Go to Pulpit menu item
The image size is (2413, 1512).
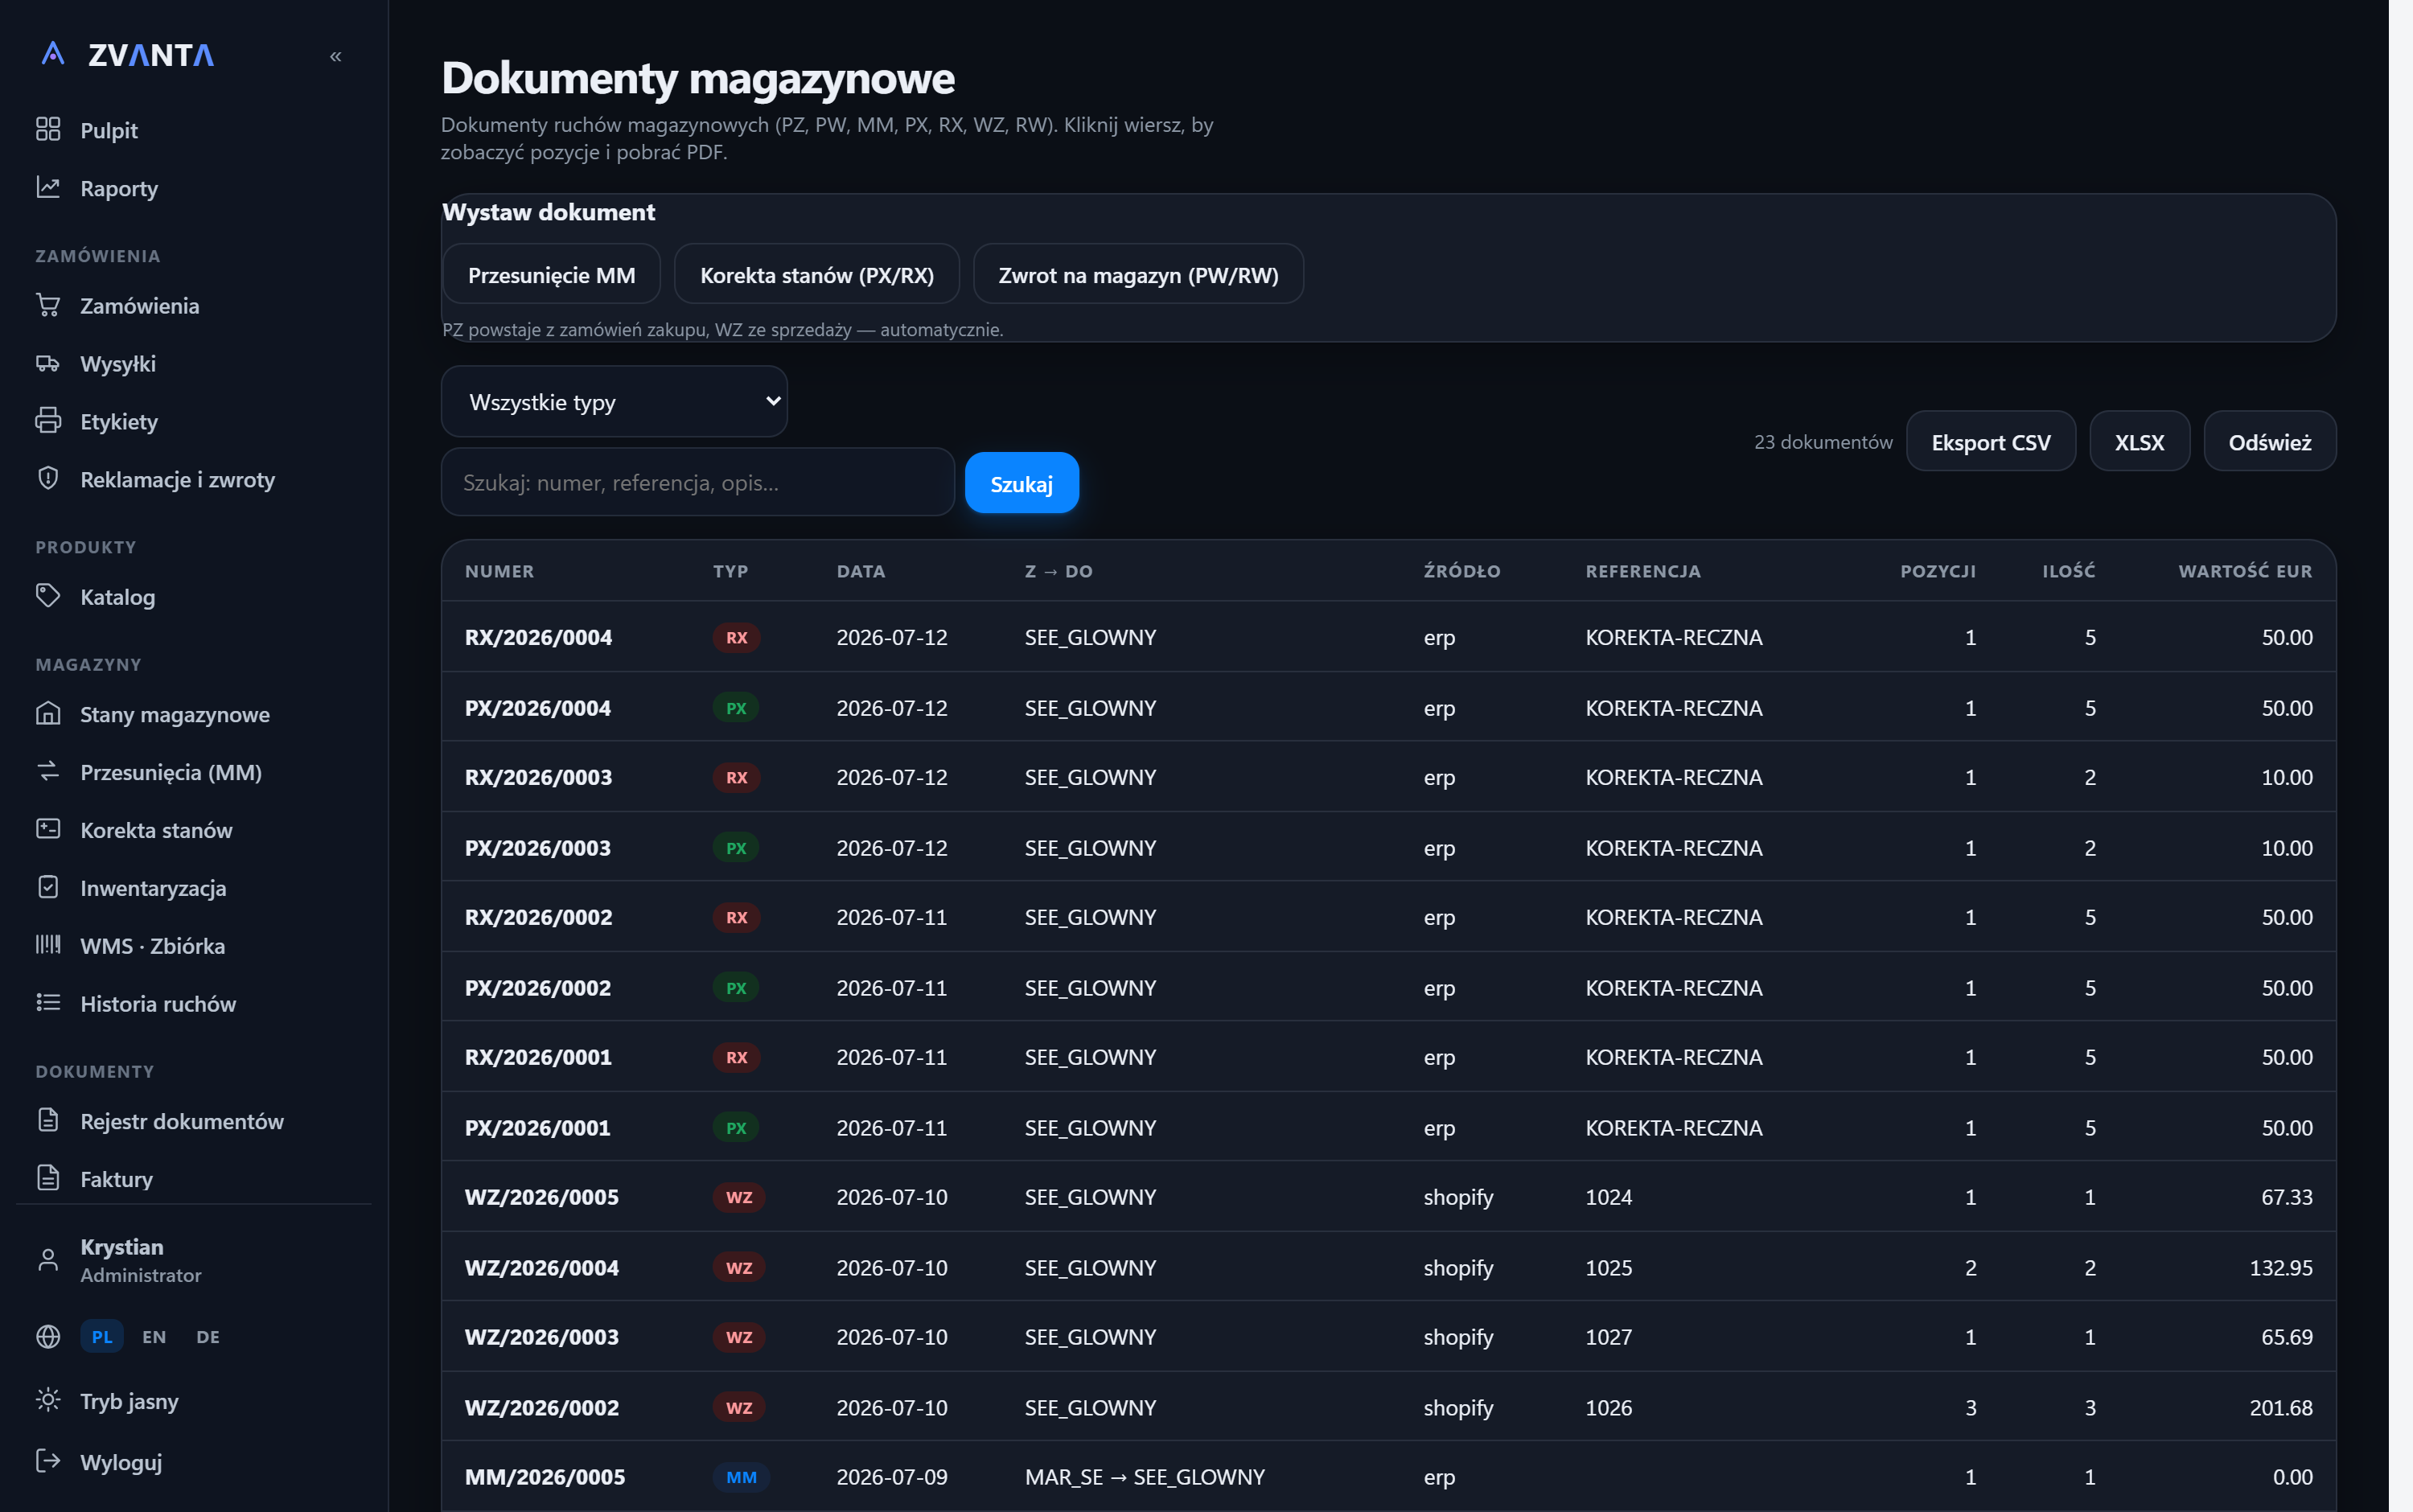(x=109, y=130)
